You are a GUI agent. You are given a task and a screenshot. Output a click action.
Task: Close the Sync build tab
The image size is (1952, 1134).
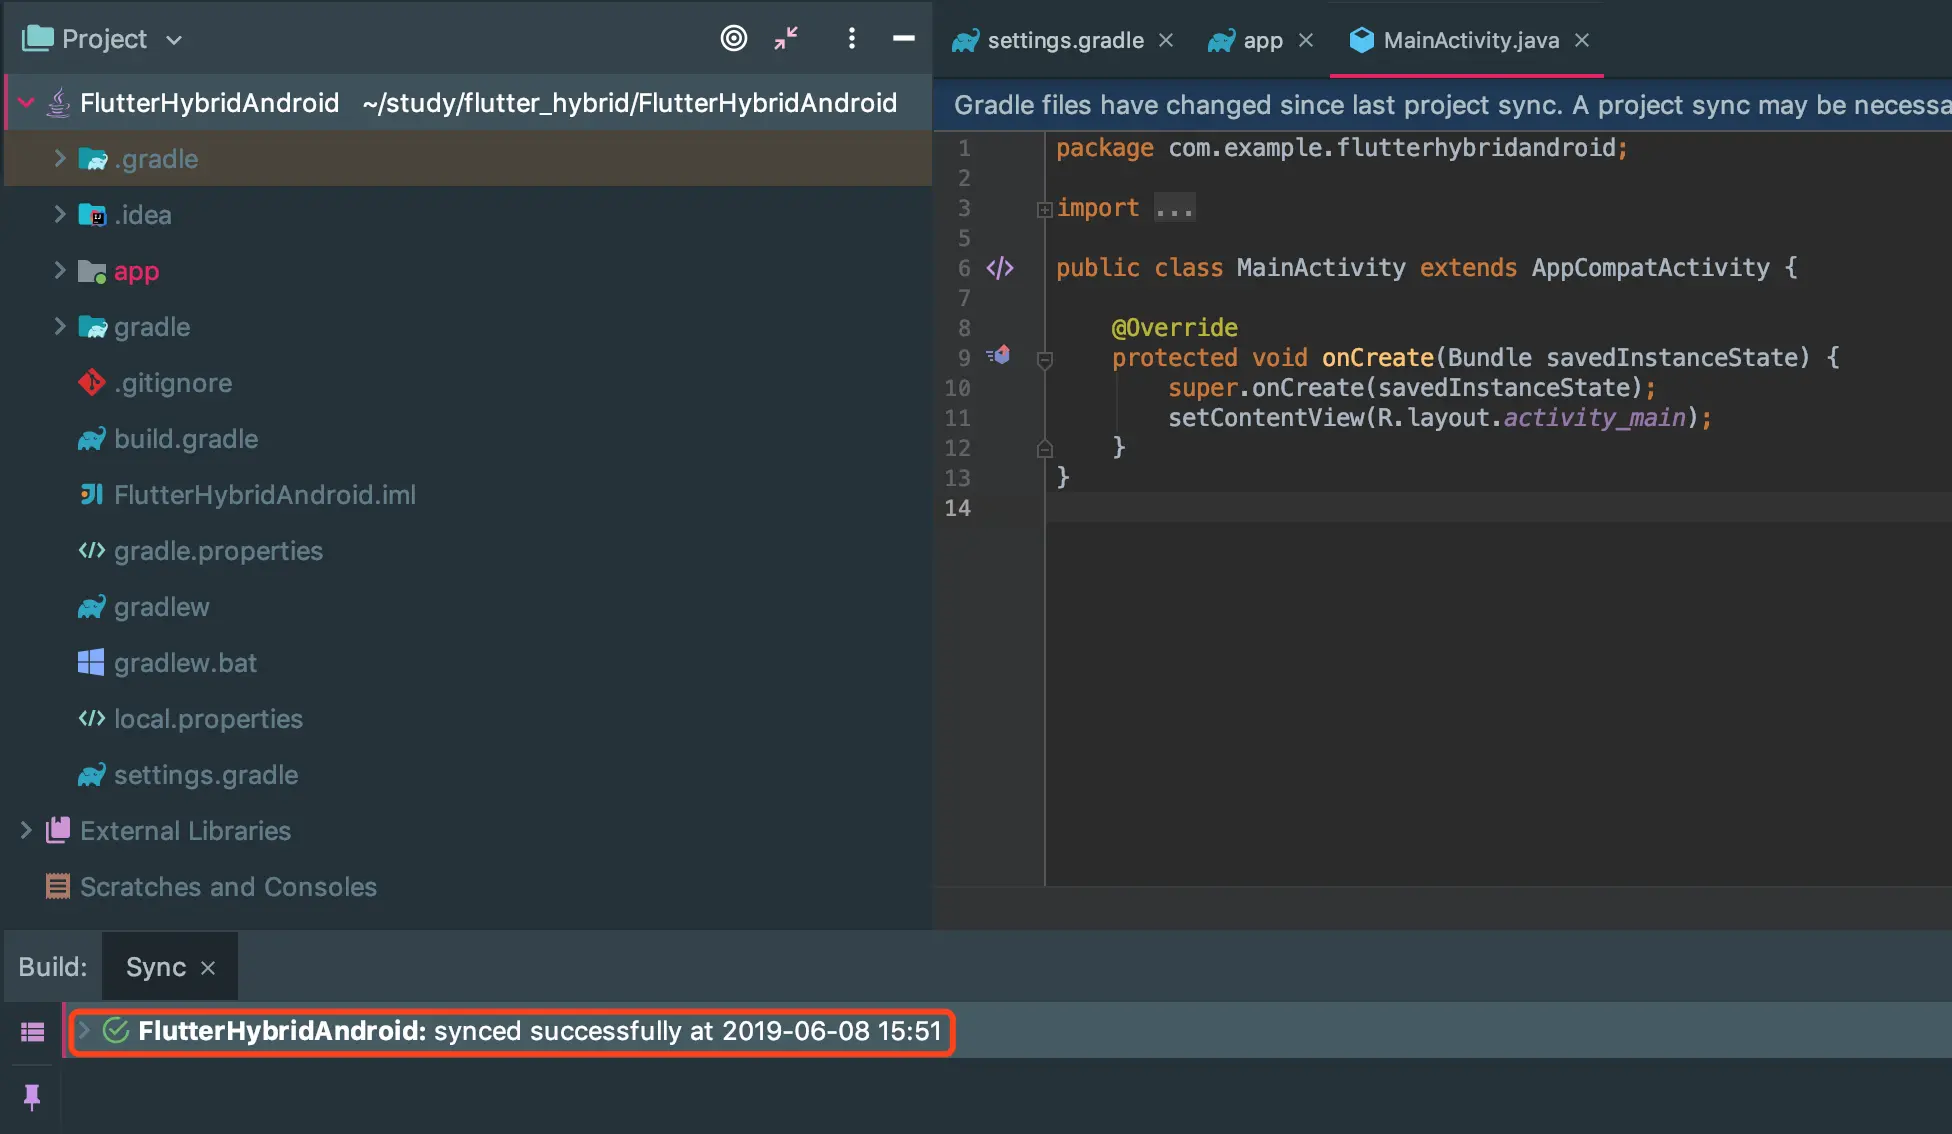208,968
